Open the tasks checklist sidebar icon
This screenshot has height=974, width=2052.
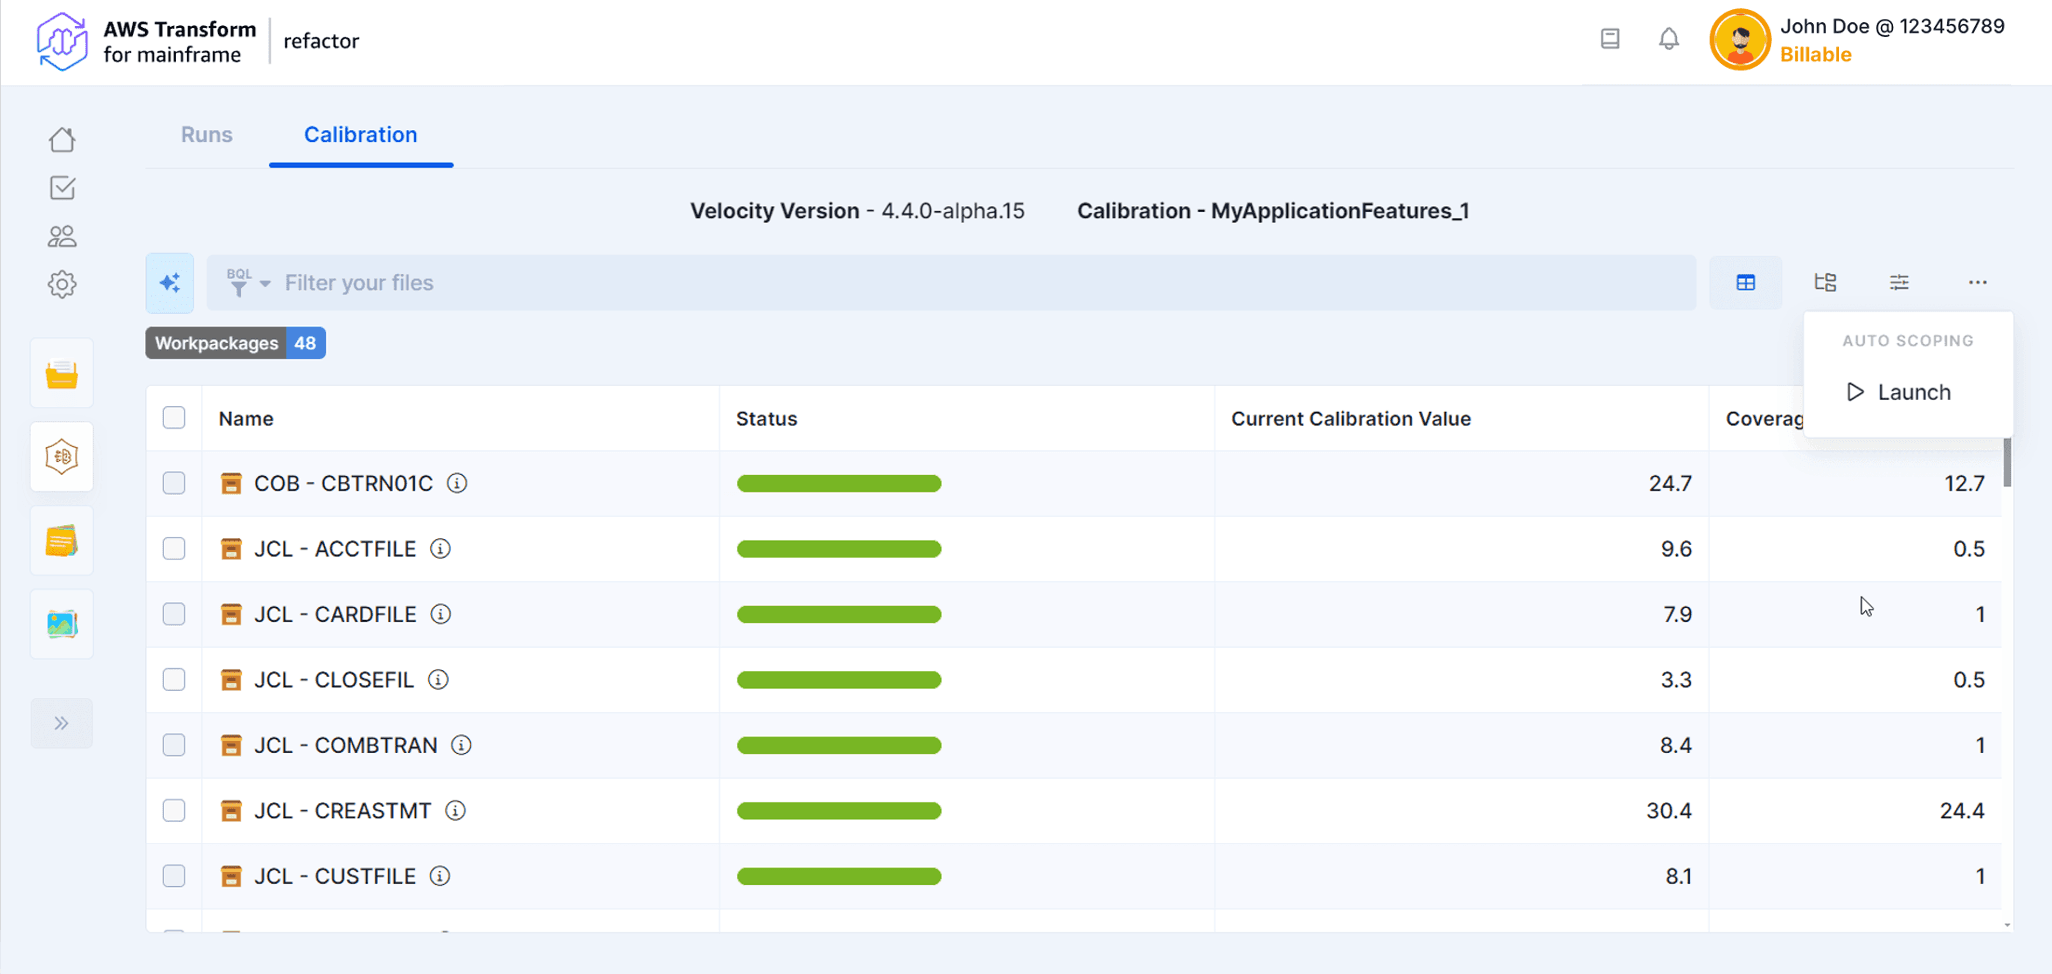pos(62,188)
